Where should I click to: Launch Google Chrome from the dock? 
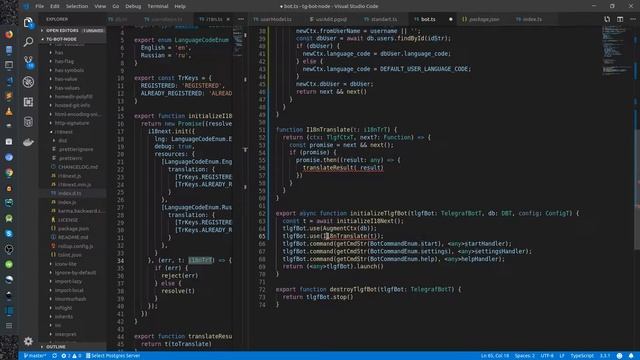click(x=9, y=172)
